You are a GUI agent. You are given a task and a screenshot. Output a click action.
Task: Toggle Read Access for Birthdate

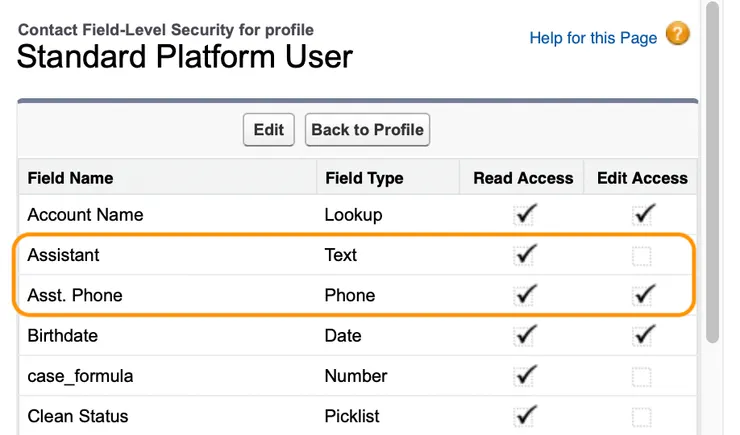point(524,335)
